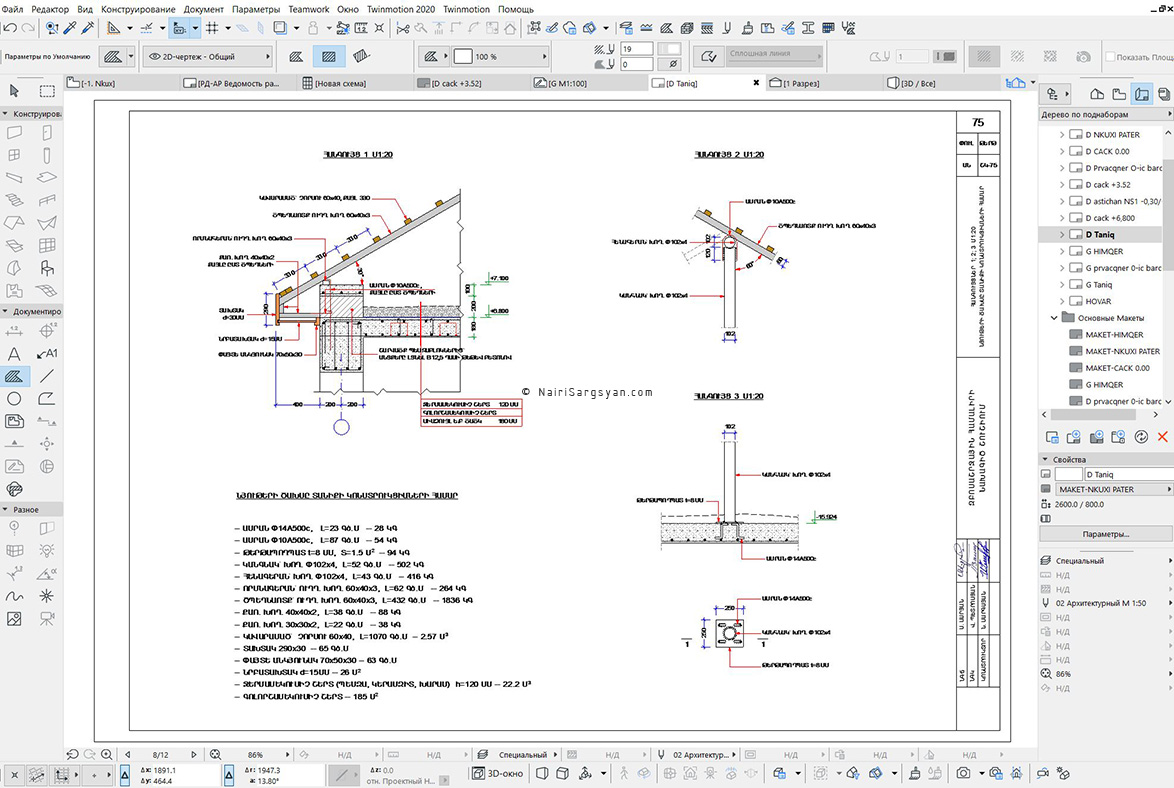1174x788 pixels.
Task: Click the Undo arrow icon
Action: [10, 28]
